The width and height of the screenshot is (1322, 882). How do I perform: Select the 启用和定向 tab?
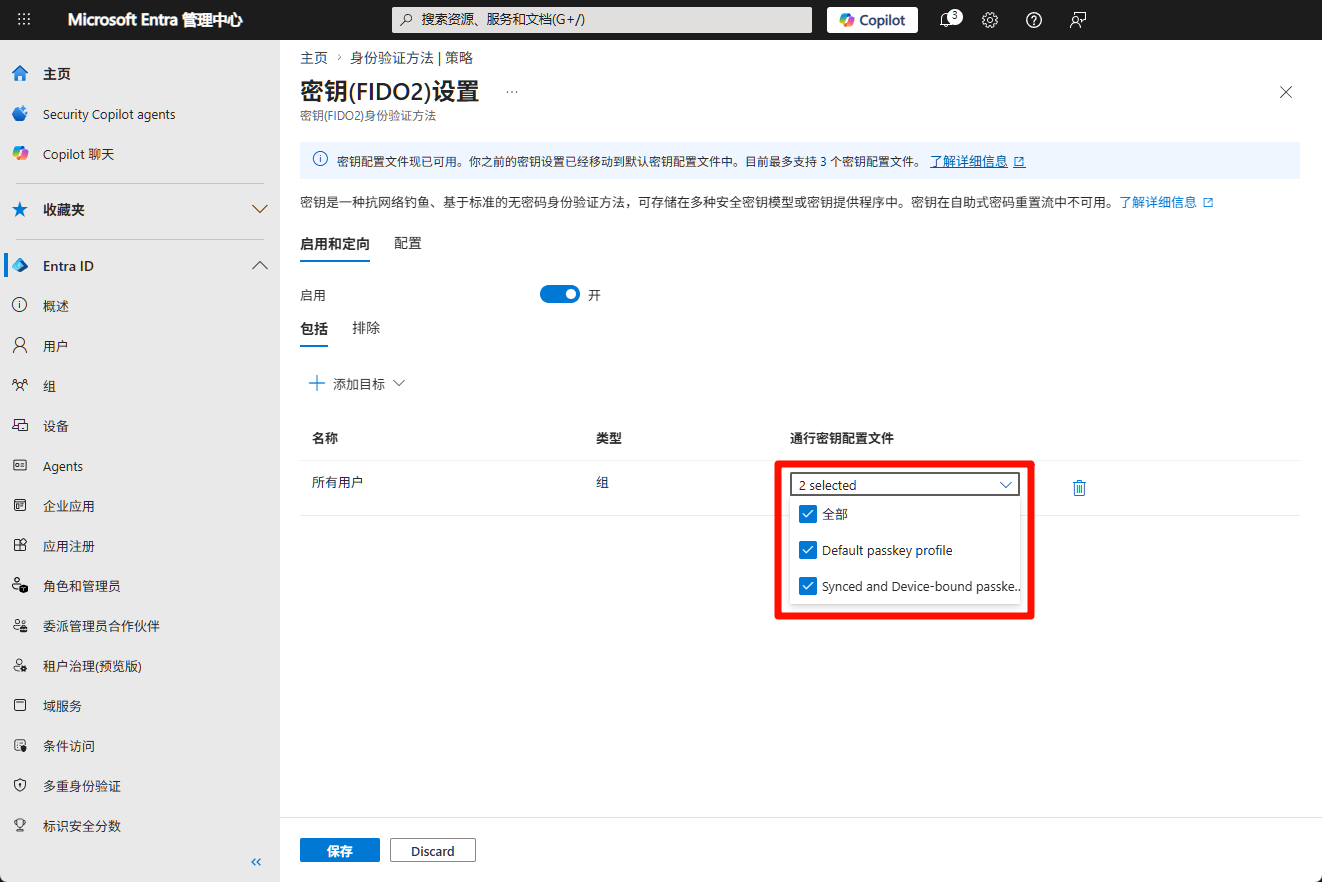click(x=335, y=244)
